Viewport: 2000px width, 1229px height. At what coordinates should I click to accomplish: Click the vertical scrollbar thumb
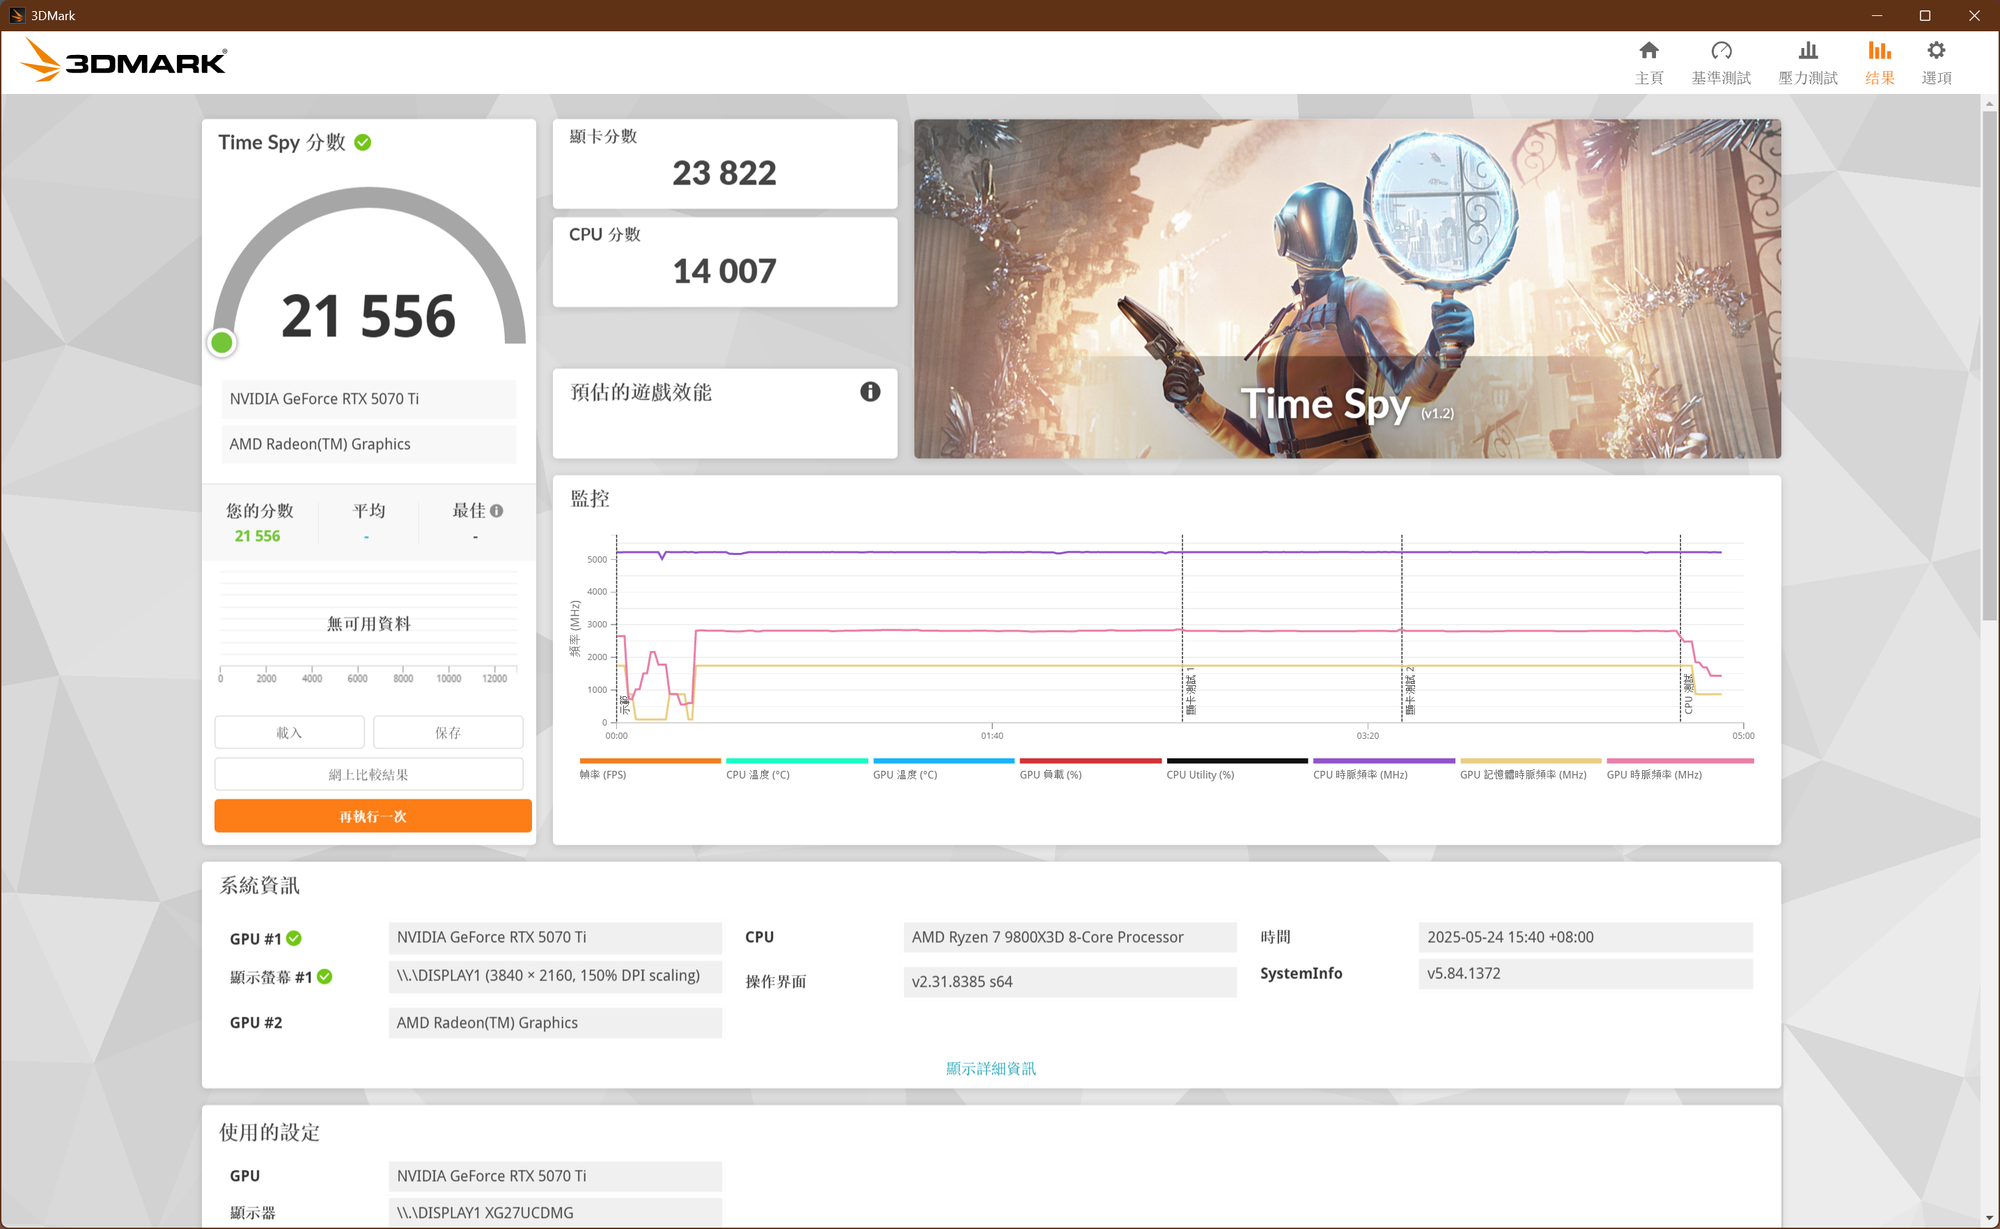[x=1989, y=365]
